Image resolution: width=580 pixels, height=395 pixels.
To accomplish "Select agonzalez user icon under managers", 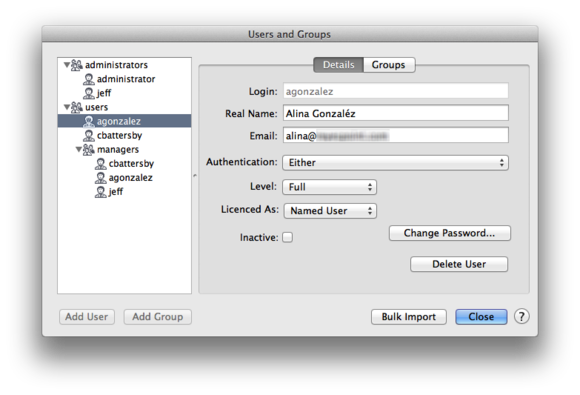I will [x=101, y=178].
